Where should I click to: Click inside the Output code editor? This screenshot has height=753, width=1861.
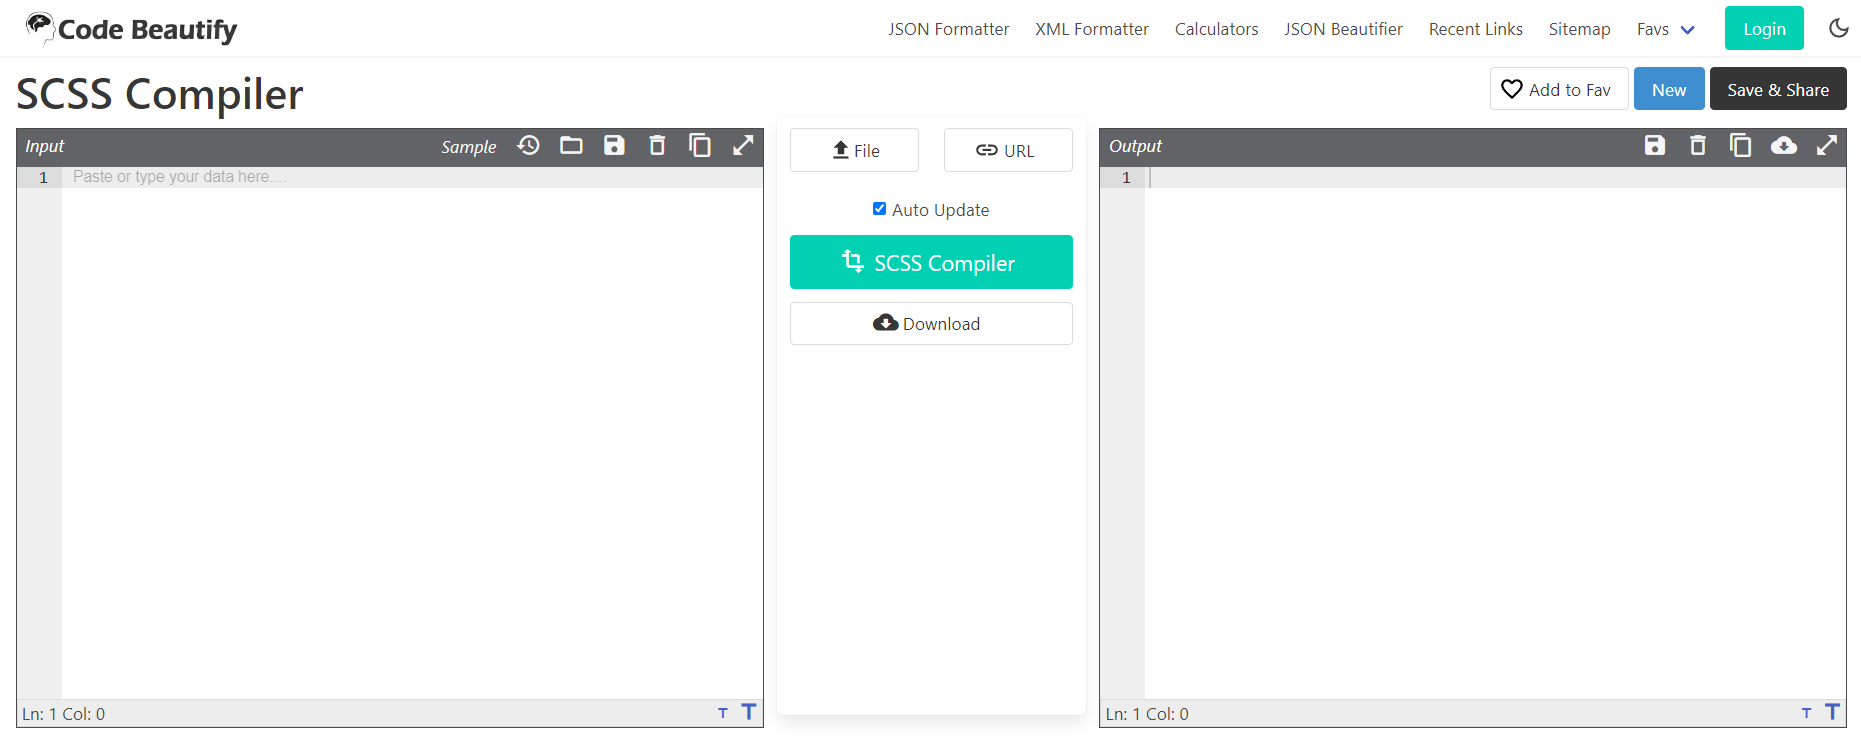[1495, 432]
